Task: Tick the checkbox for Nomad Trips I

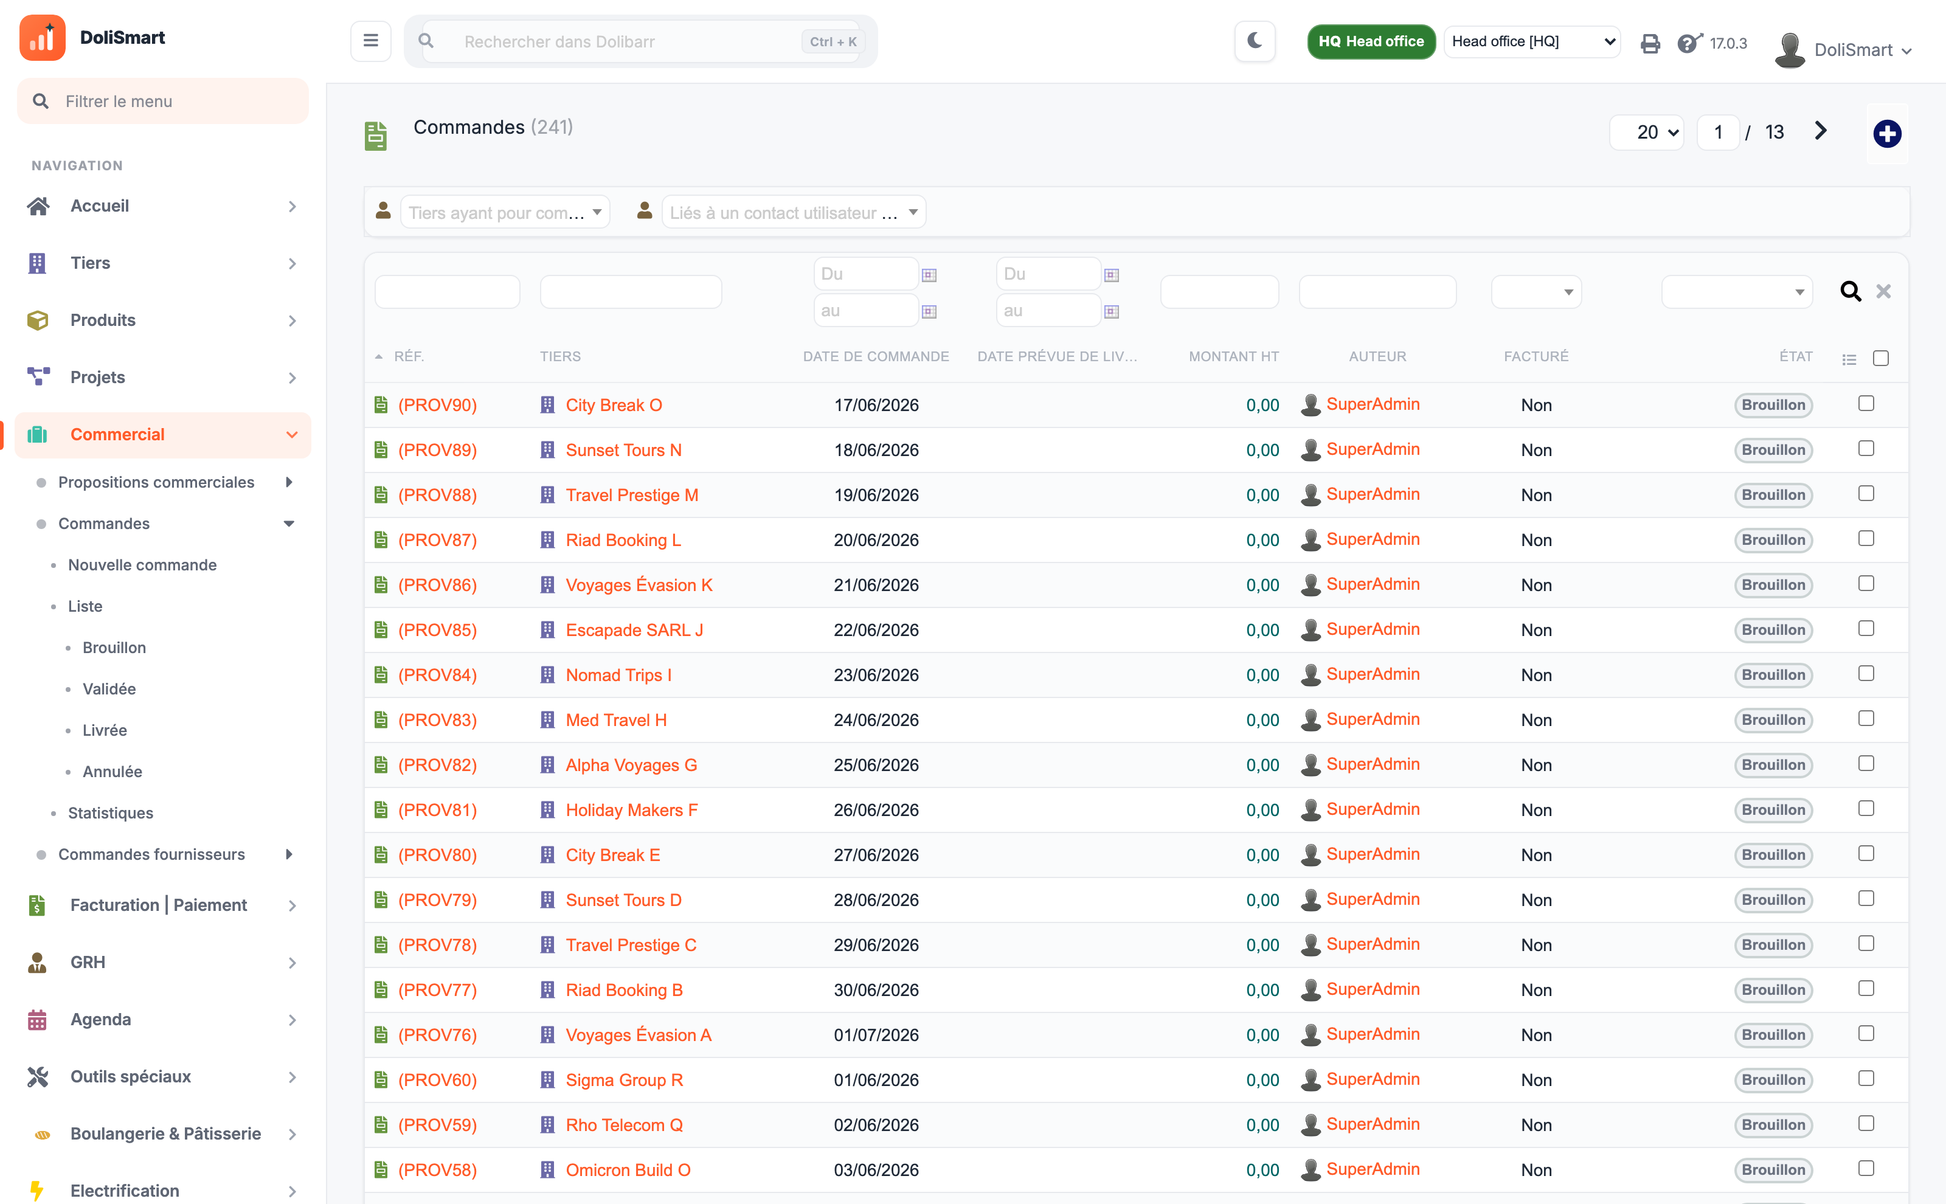Action: click(x=1866, y=674)
